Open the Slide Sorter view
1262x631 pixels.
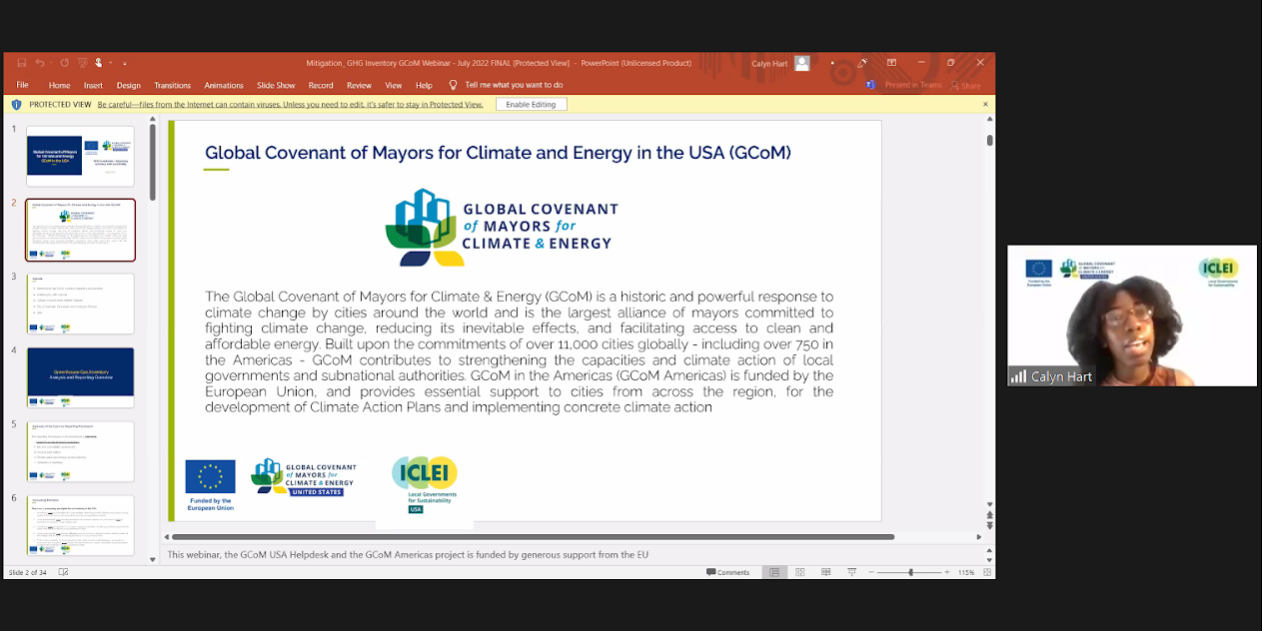tap(800, 572)
